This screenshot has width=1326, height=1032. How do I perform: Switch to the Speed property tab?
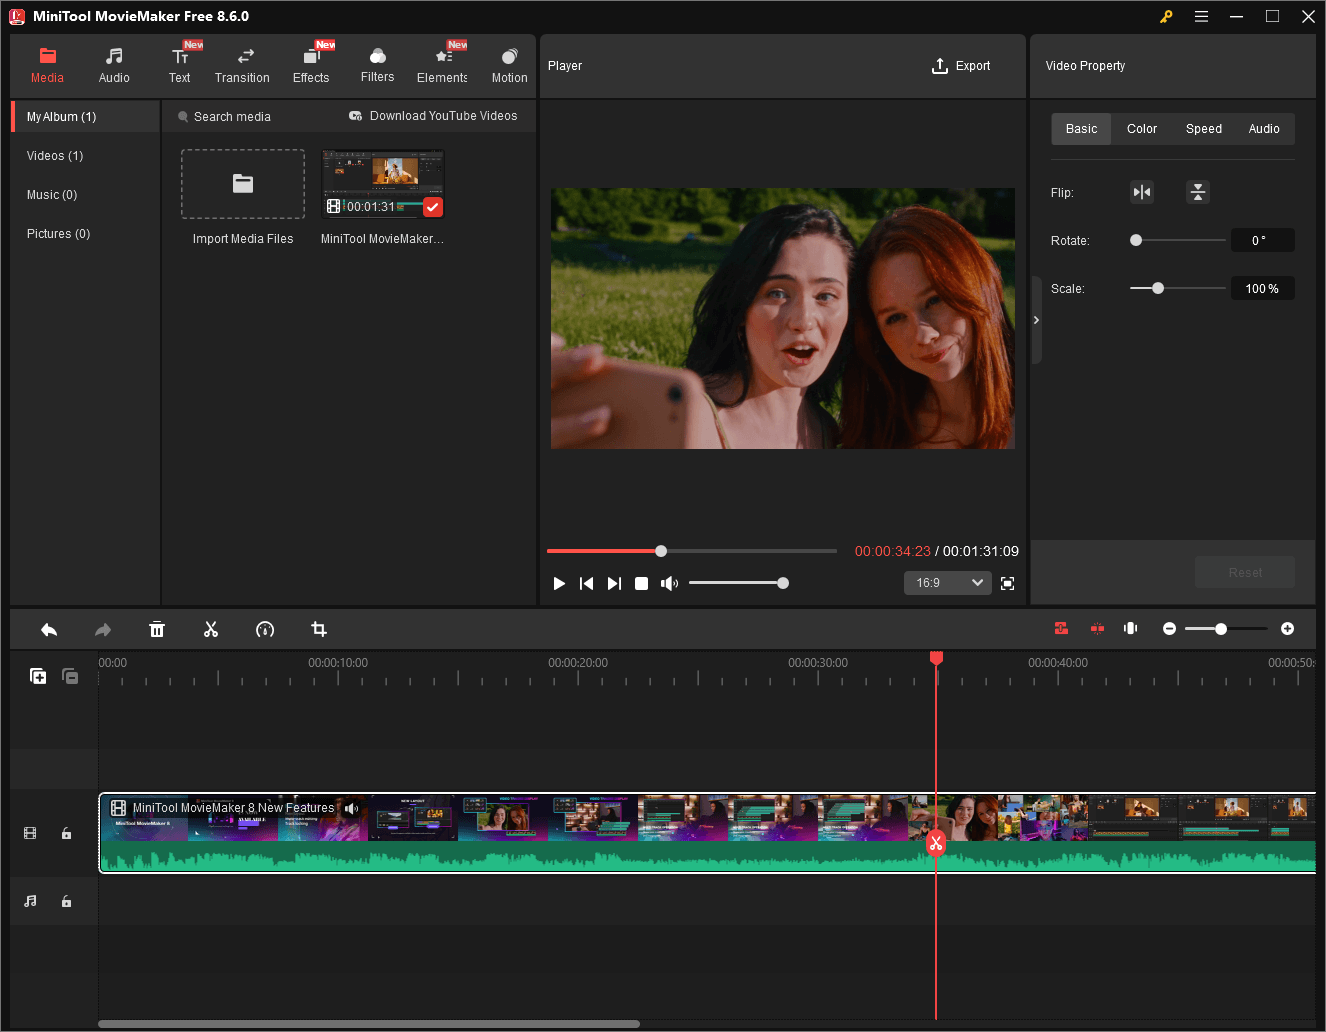pyautogui.click(x=1204, y=129)
